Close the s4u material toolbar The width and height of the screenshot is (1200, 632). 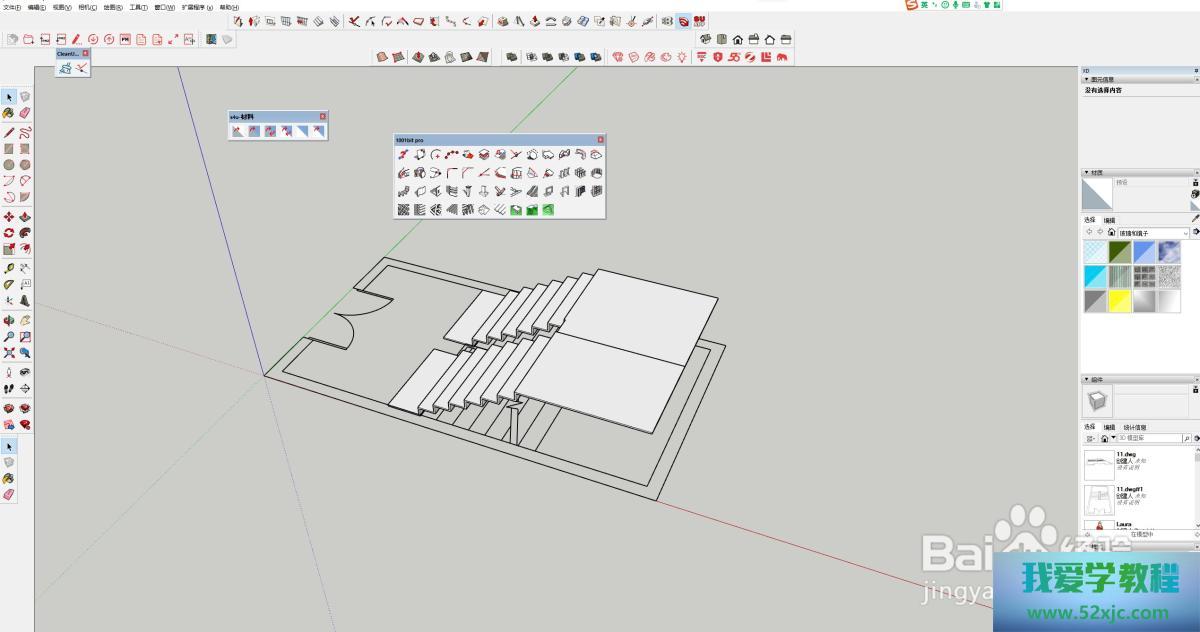click(322, 116)
